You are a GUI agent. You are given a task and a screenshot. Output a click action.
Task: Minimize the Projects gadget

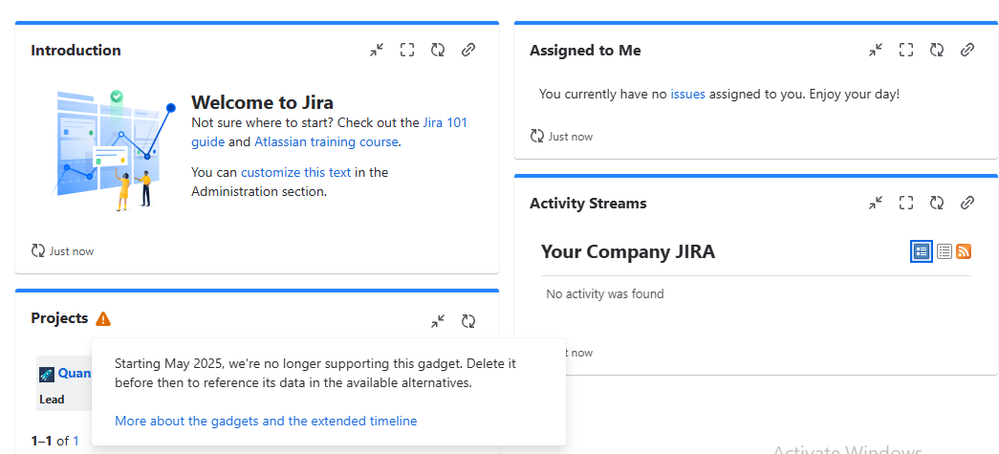click(438, 321)
